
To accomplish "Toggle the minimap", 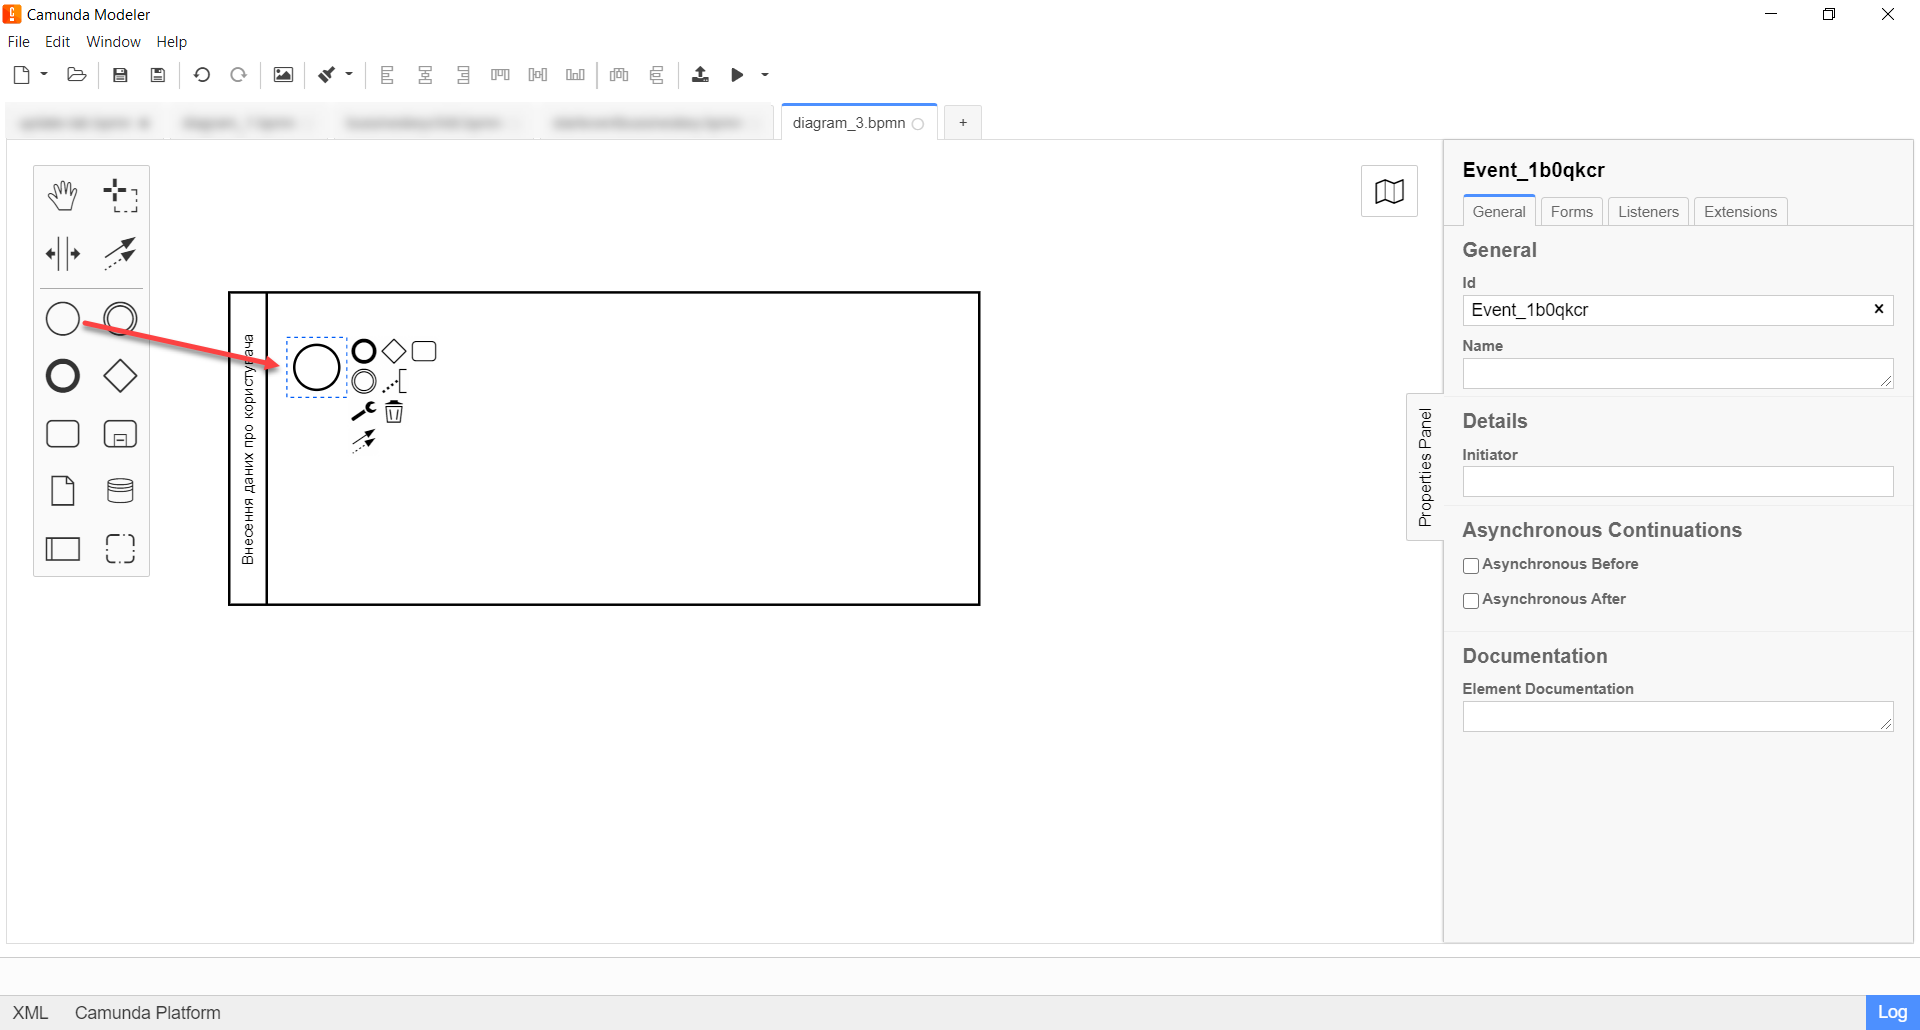I will tap(1389, 191).
